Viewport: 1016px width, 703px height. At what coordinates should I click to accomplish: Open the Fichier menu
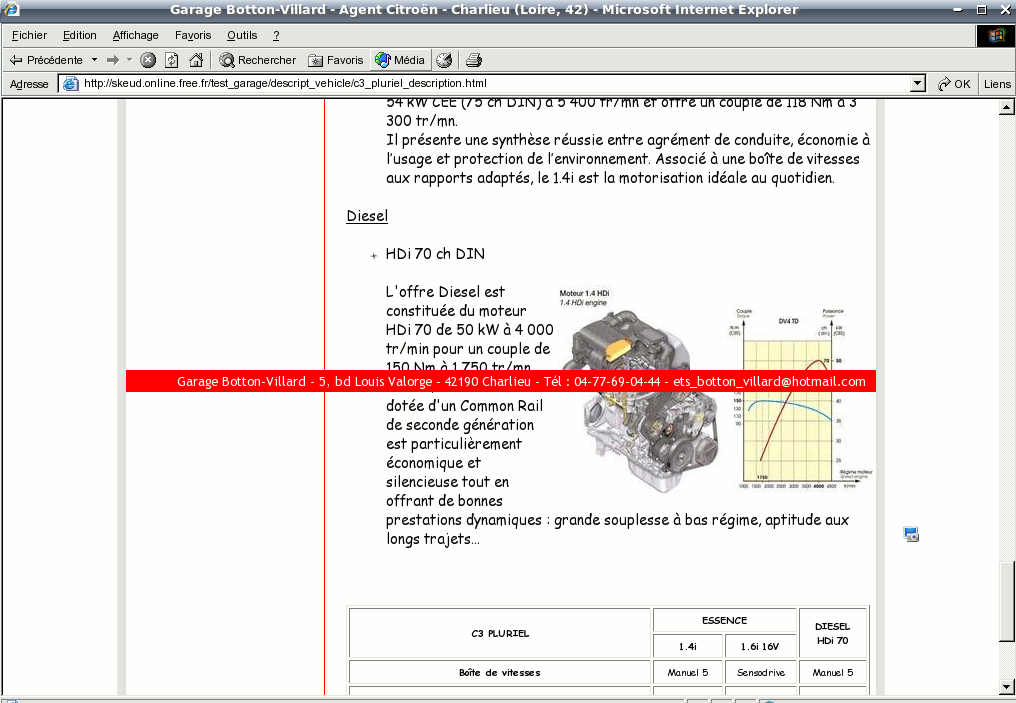coord(29,36)
